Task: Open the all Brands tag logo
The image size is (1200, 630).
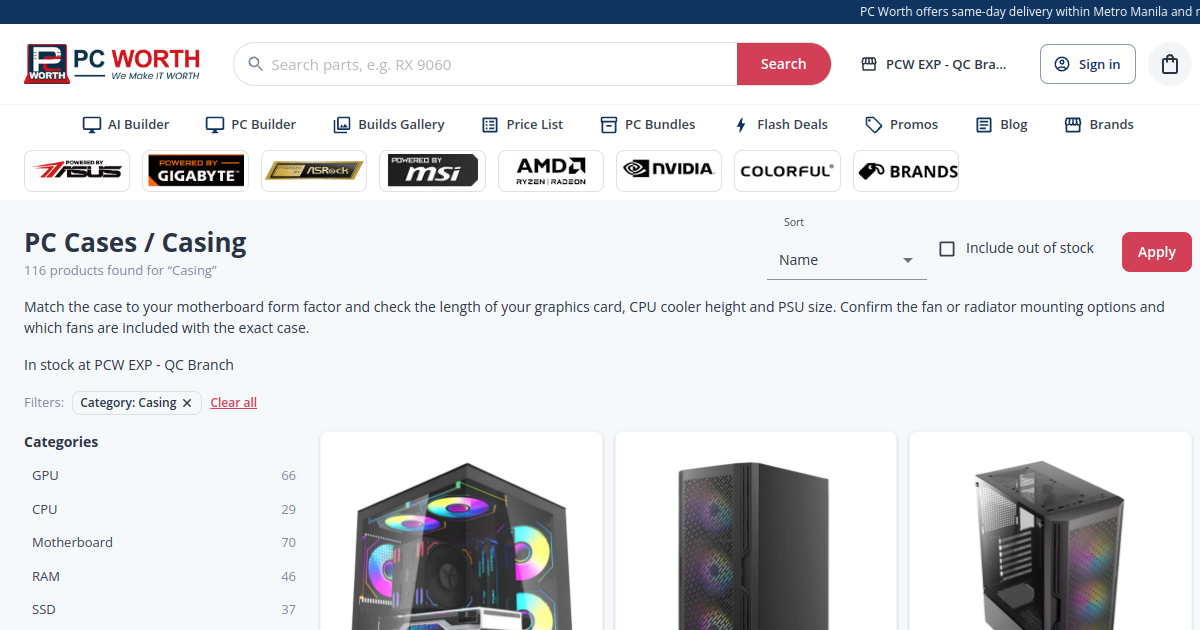Action: [906, 171]
